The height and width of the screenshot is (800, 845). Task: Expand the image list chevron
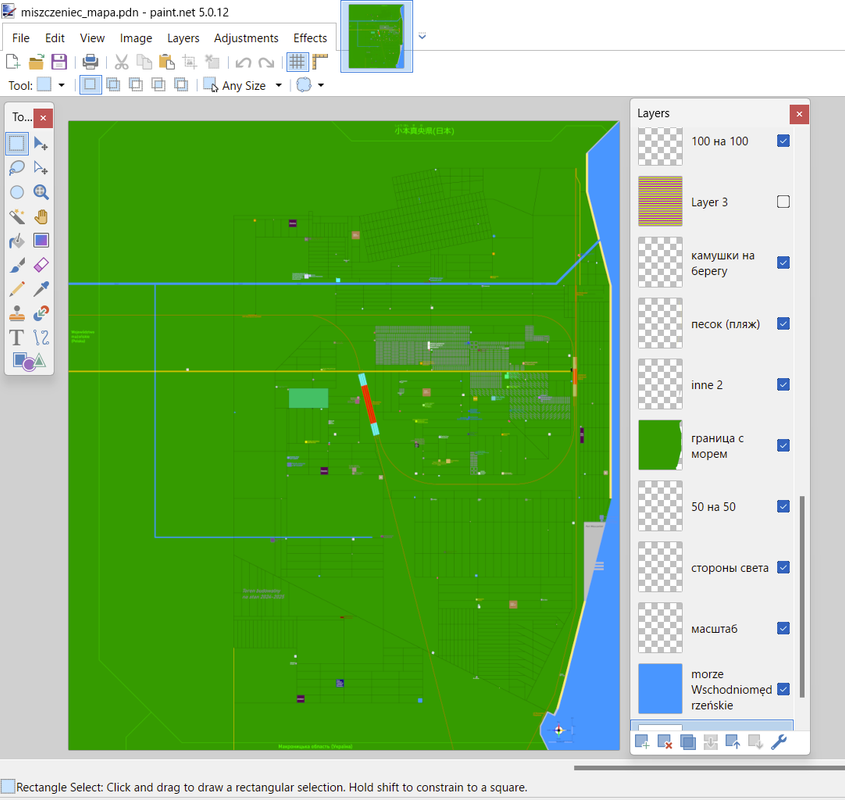tap(422, 37)
